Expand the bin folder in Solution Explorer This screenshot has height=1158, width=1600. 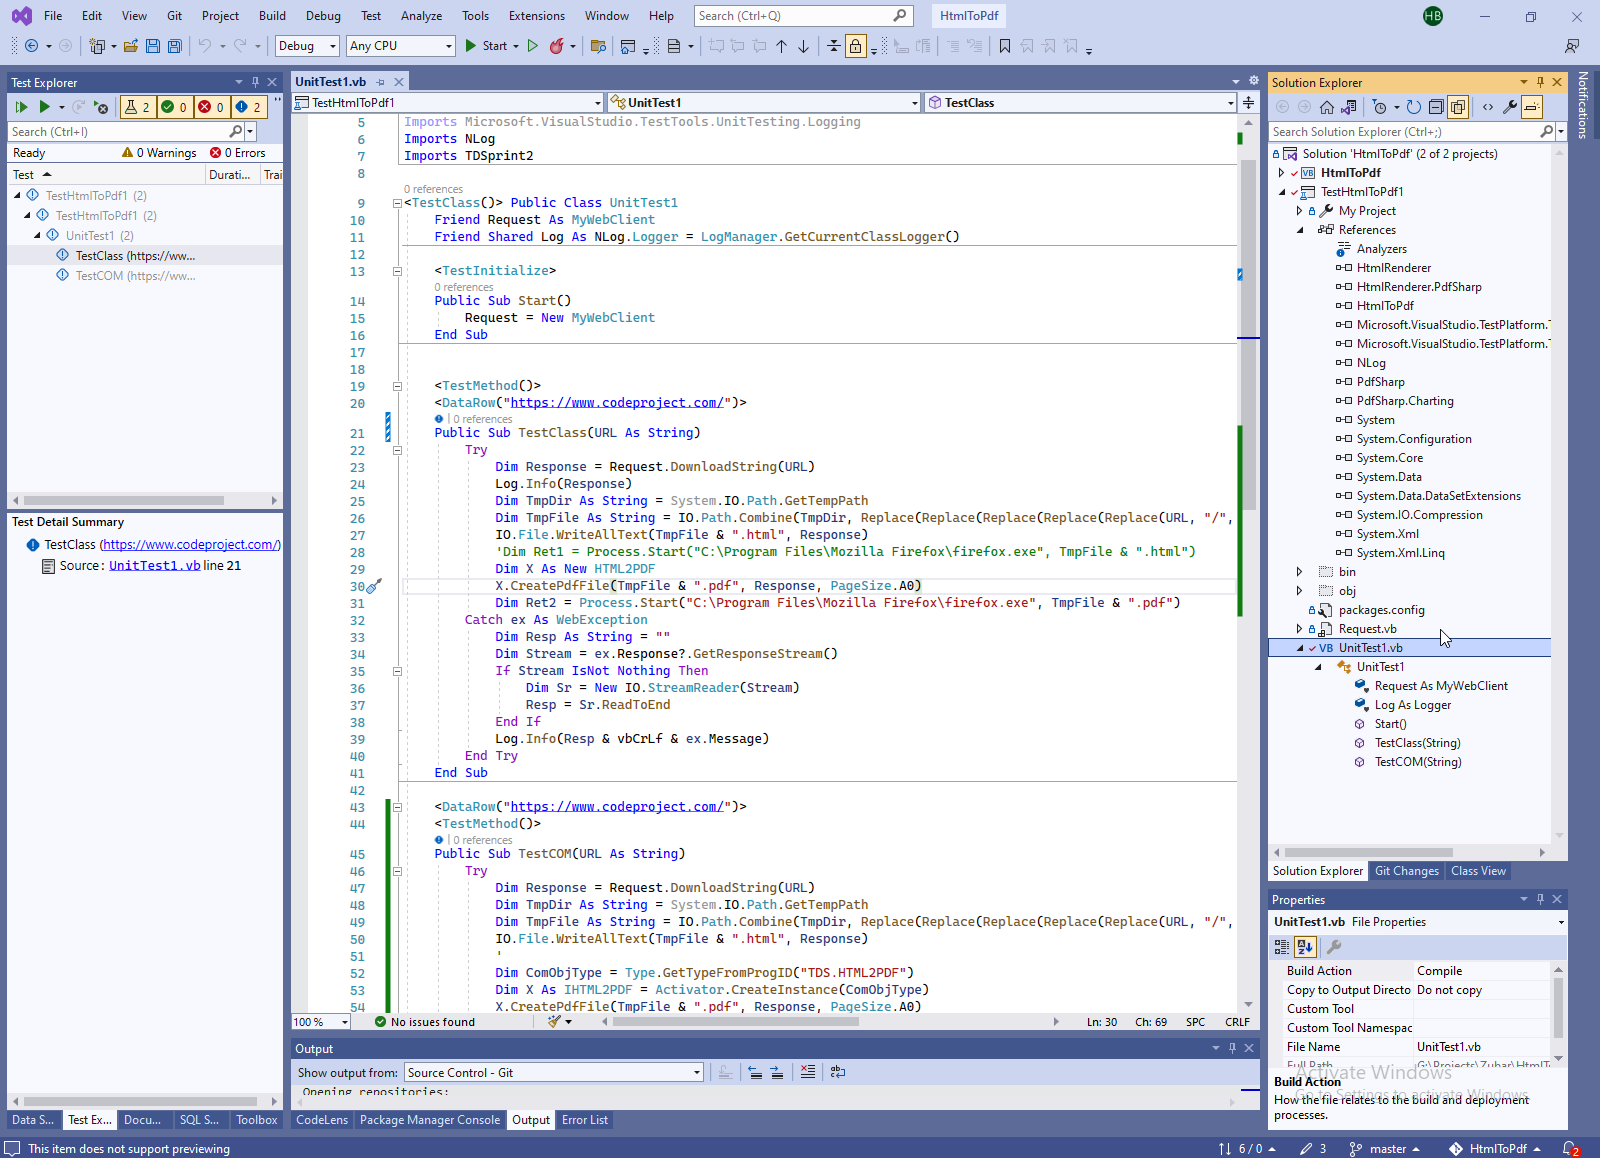(x=1299, y=572)
